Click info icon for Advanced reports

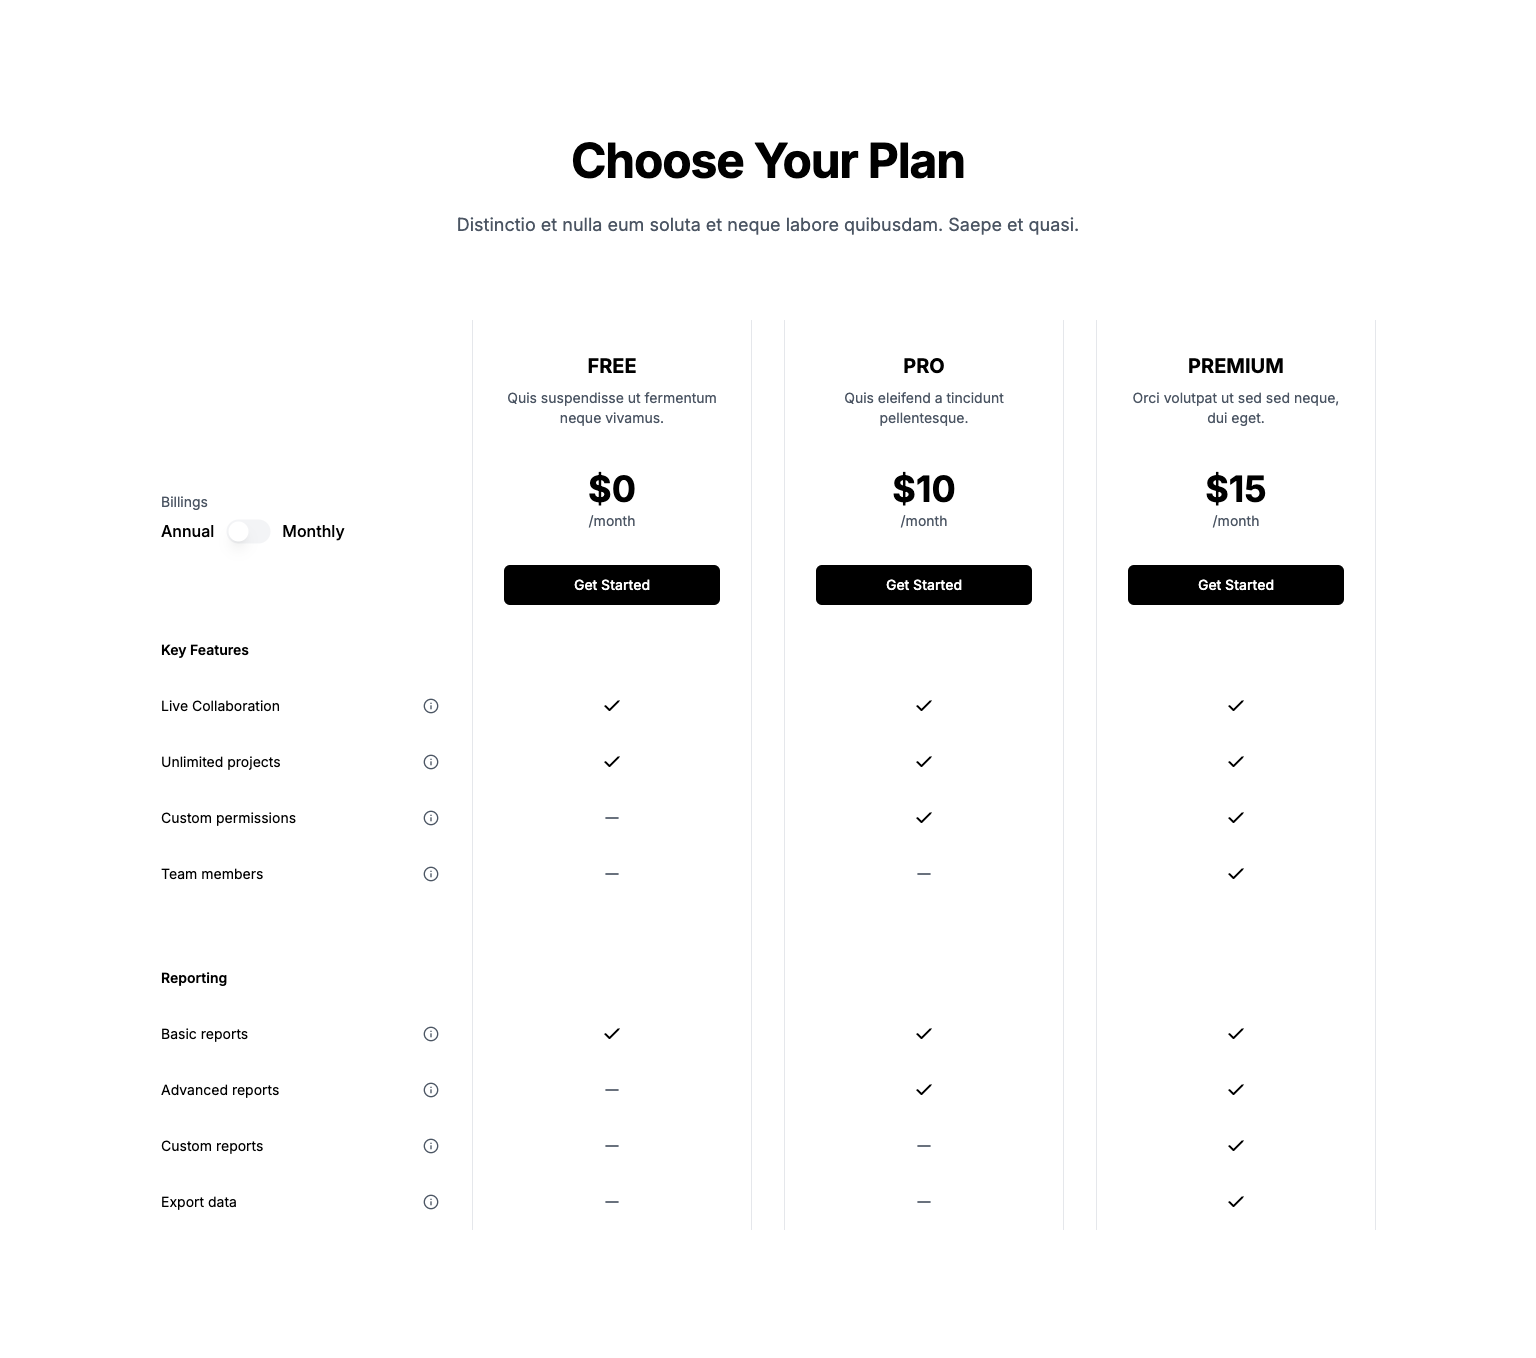tap(431, 1090)
